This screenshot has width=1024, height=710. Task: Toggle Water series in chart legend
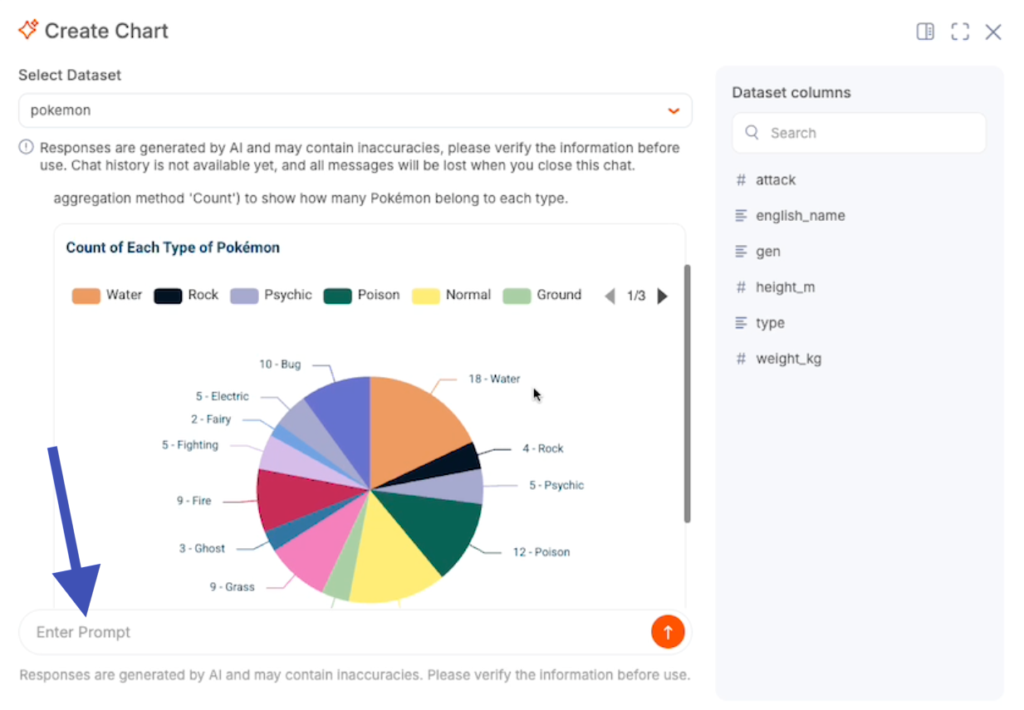(x=107, y=295)
